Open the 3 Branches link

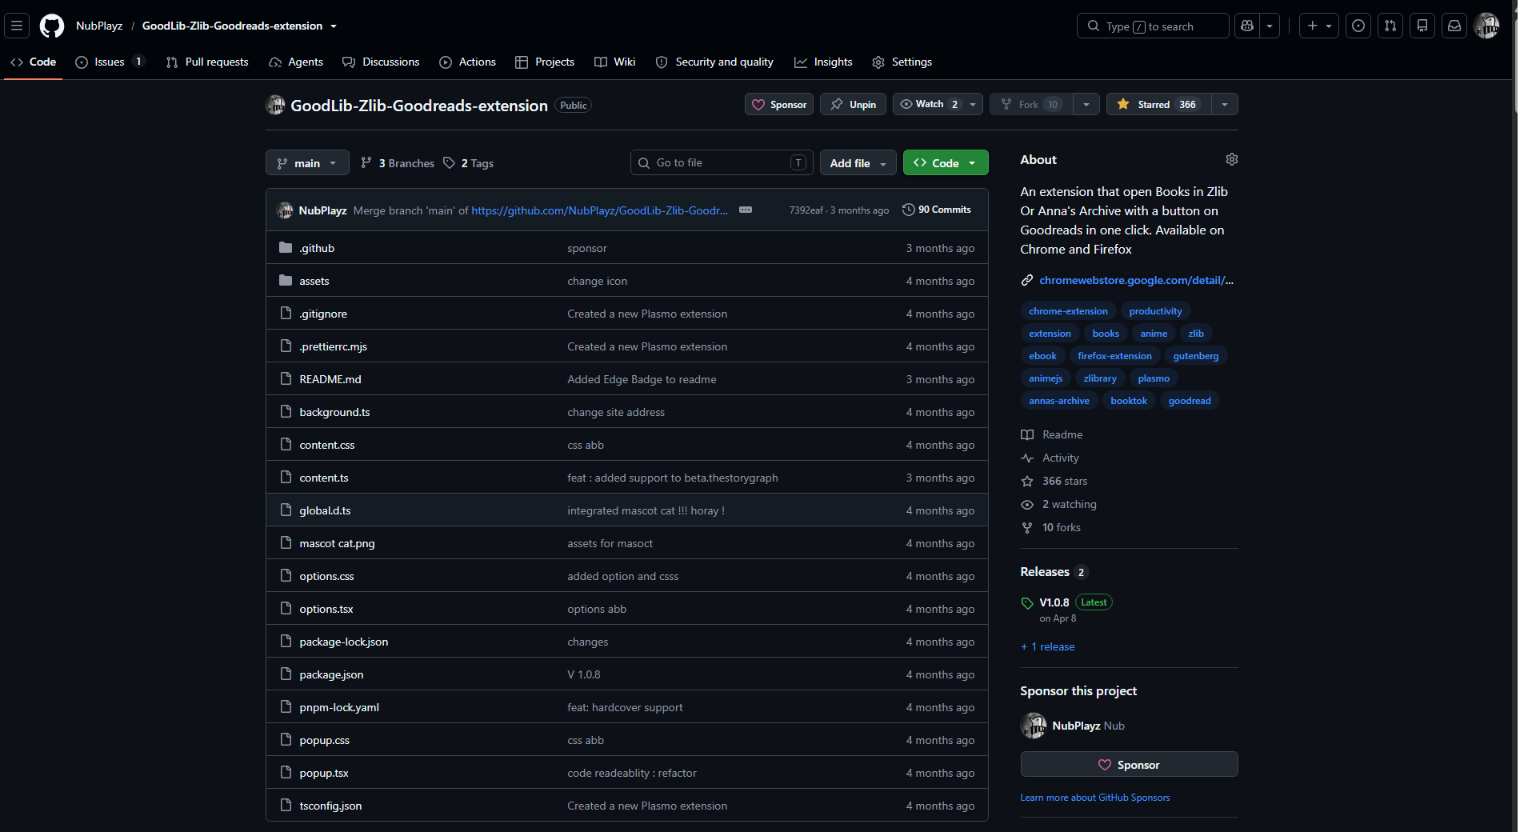[x=397, y=163]
